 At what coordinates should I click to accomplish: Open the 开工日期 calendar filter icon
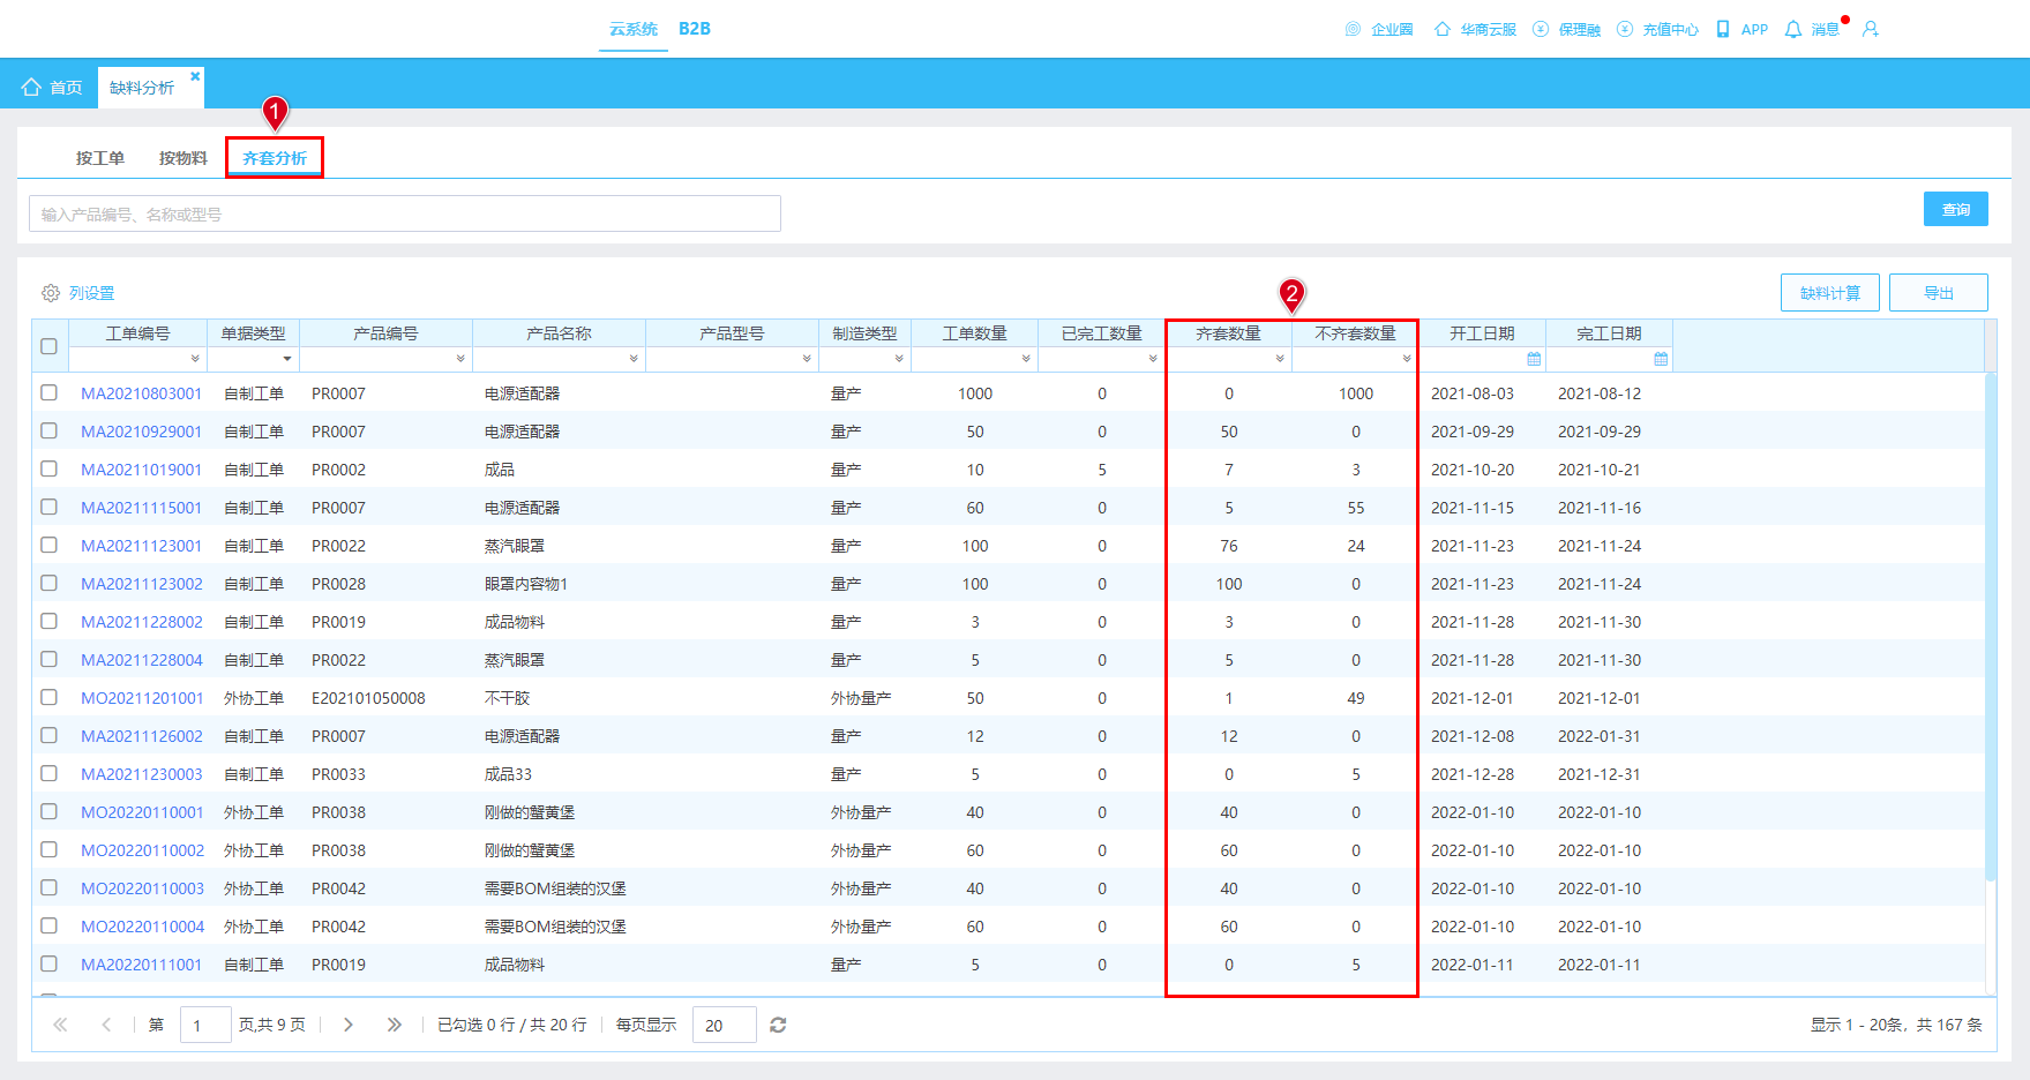1534,358
